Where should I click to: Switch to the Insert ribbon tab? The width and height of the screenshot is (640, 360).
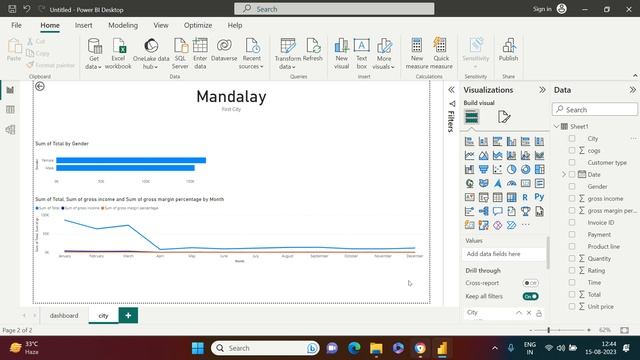pos(83,25)
